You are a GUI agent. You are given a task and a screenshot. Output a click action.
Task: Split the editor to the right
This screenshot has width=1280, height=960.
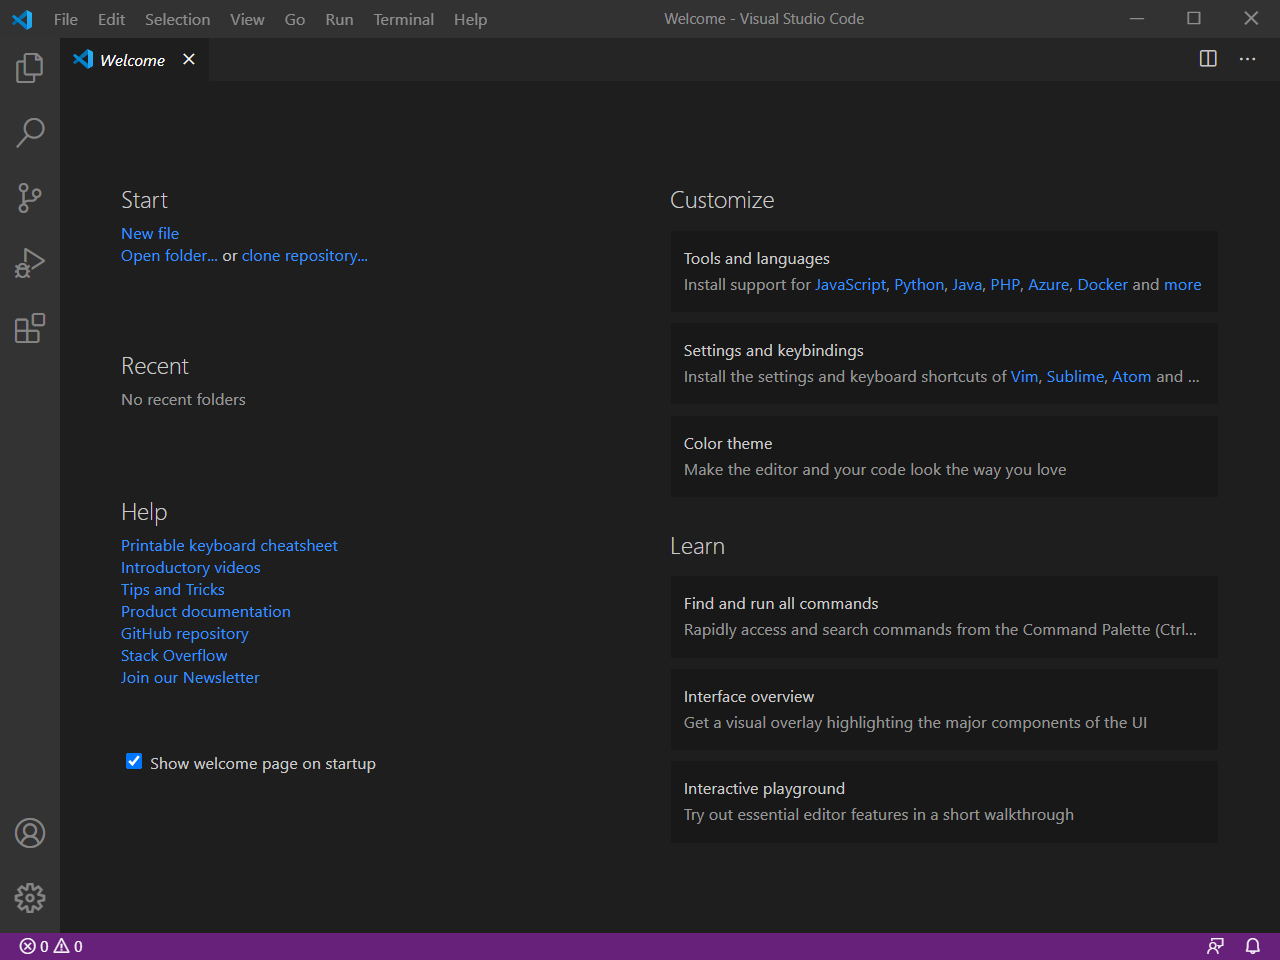[x=1208, y=59]
